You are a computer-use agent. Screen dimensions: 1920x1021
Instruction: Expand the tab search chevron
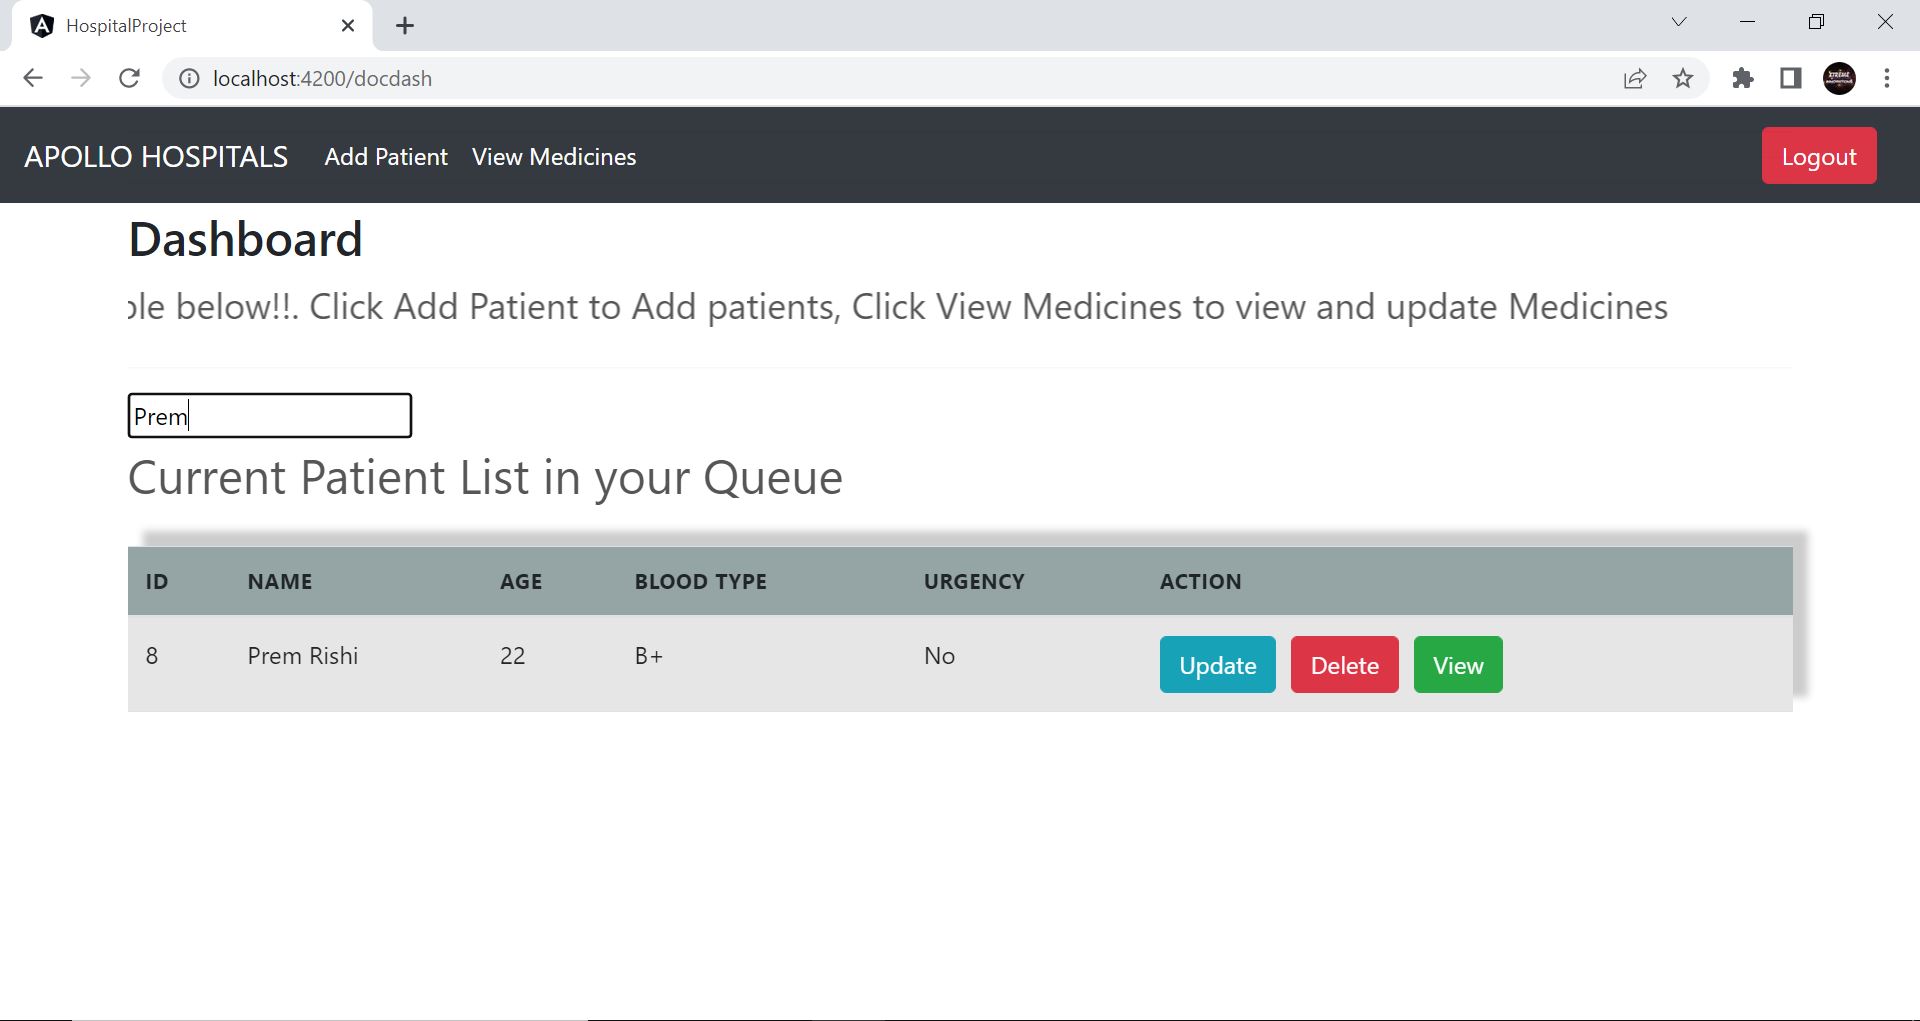(x=1679, y=22)
